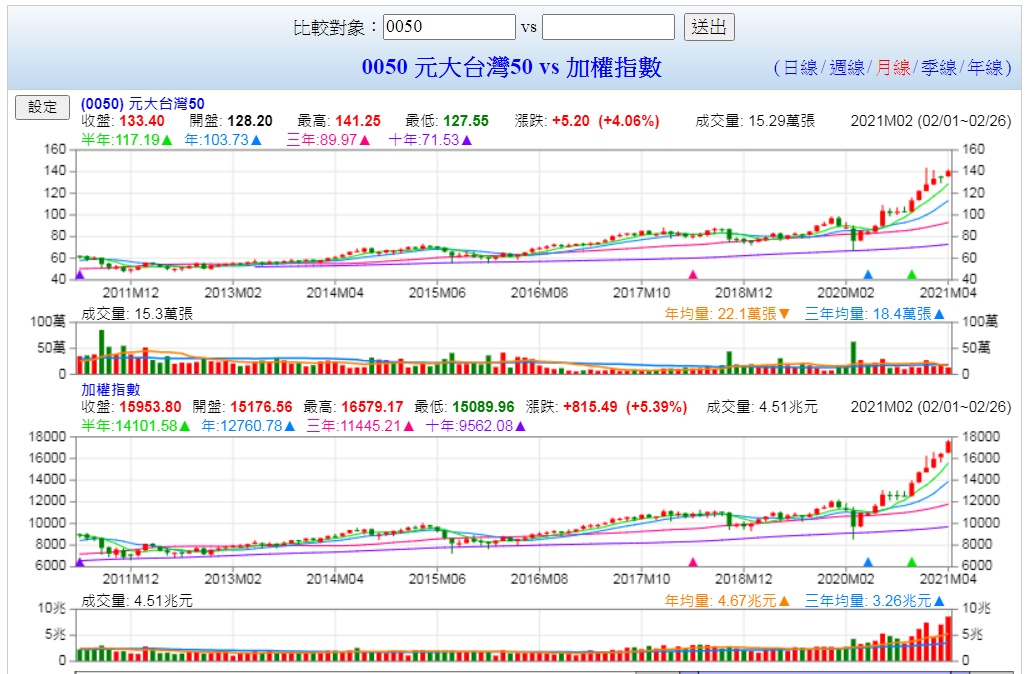Open the 設定 settings button
The height and width of the screenshot is (674, 1025).
pyautogui.click(x=42, y=107)
